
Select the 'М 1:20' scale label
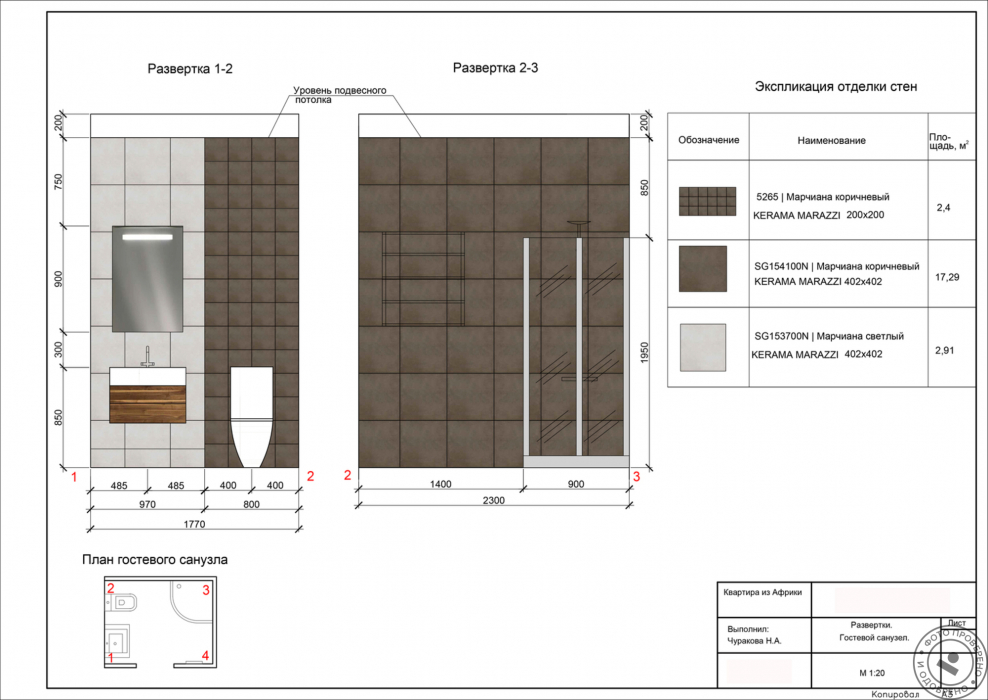[858, 671]
